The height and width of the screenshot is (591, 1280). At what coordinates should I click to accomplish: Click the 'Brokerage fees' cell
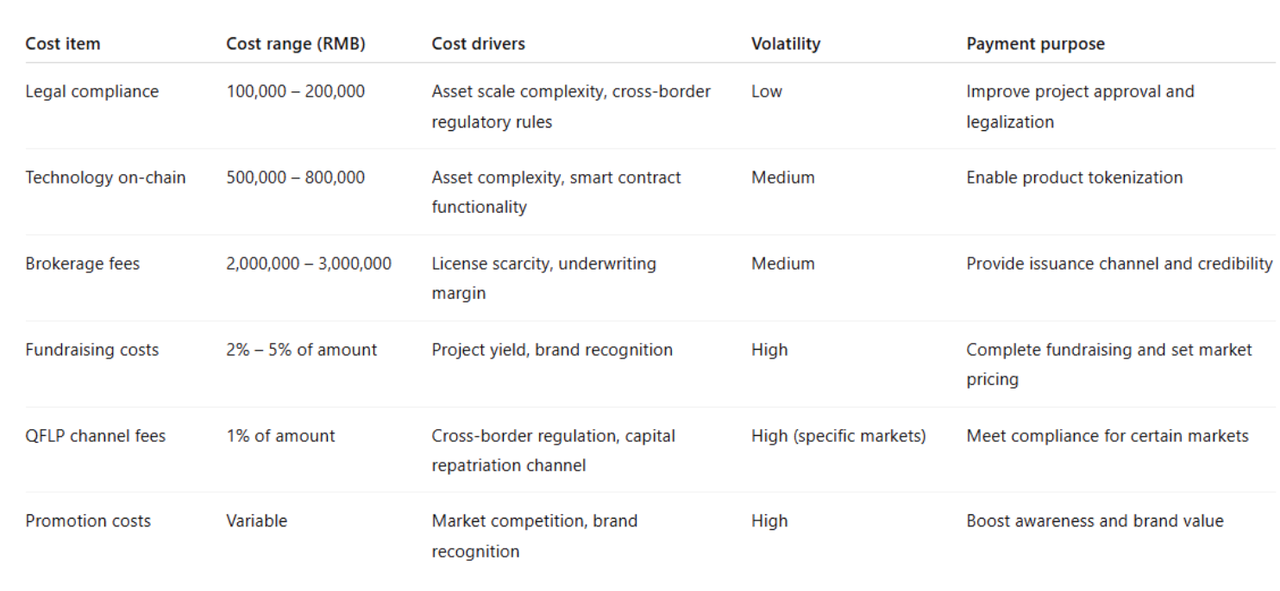83,264
